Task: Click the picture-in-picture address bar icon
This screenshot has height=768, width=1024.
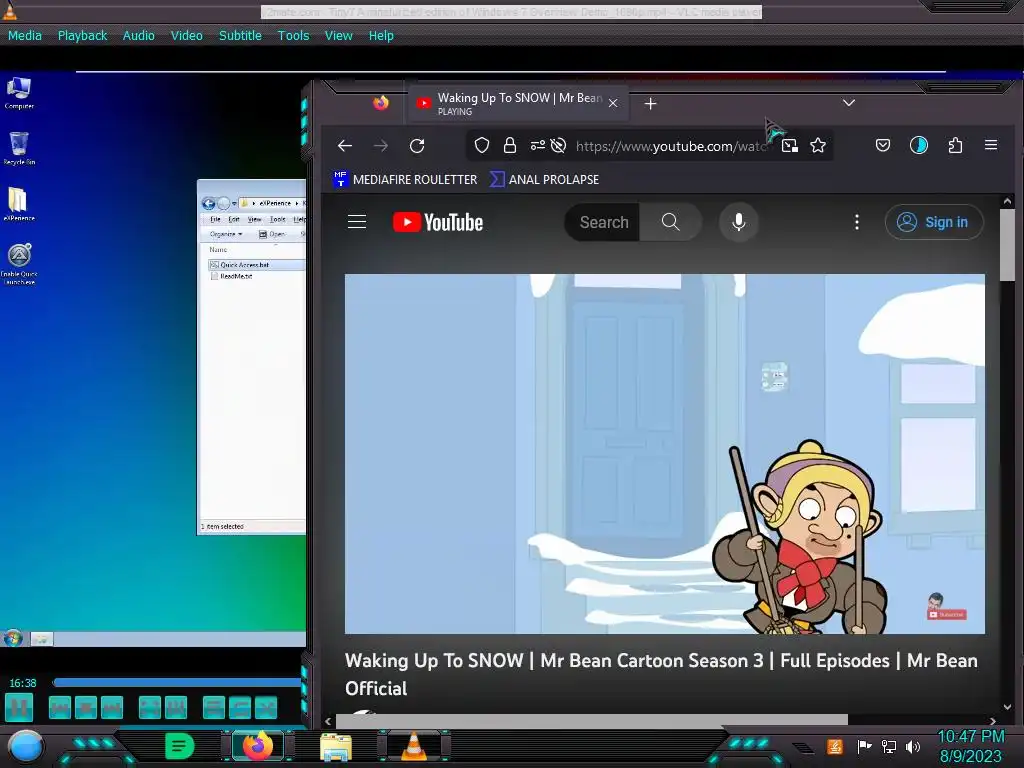Action: point(790,145)
